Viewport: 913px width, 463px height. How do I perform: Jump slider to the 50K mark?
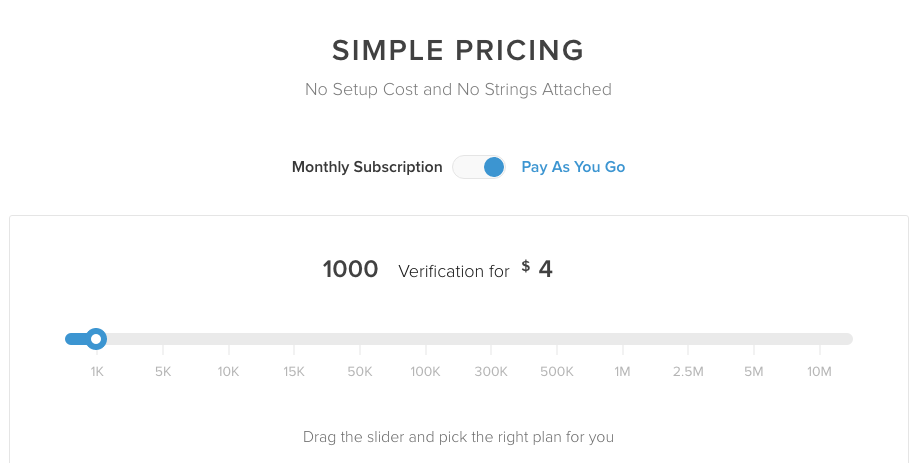point(360,371)
